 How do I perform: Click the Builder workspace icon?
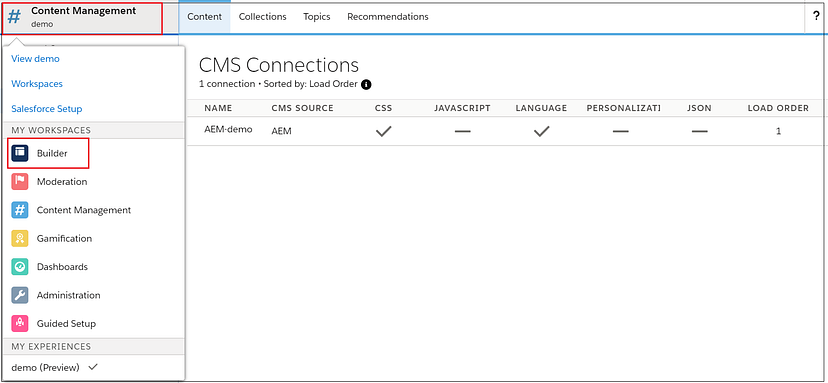click(20, 153)
